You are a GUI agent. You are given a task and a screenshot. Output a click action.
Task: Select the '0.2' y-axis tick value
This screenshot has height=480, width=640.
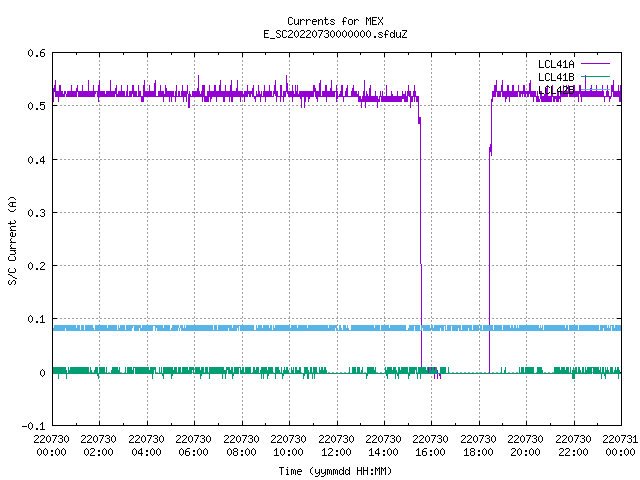(x=36, y=266)
